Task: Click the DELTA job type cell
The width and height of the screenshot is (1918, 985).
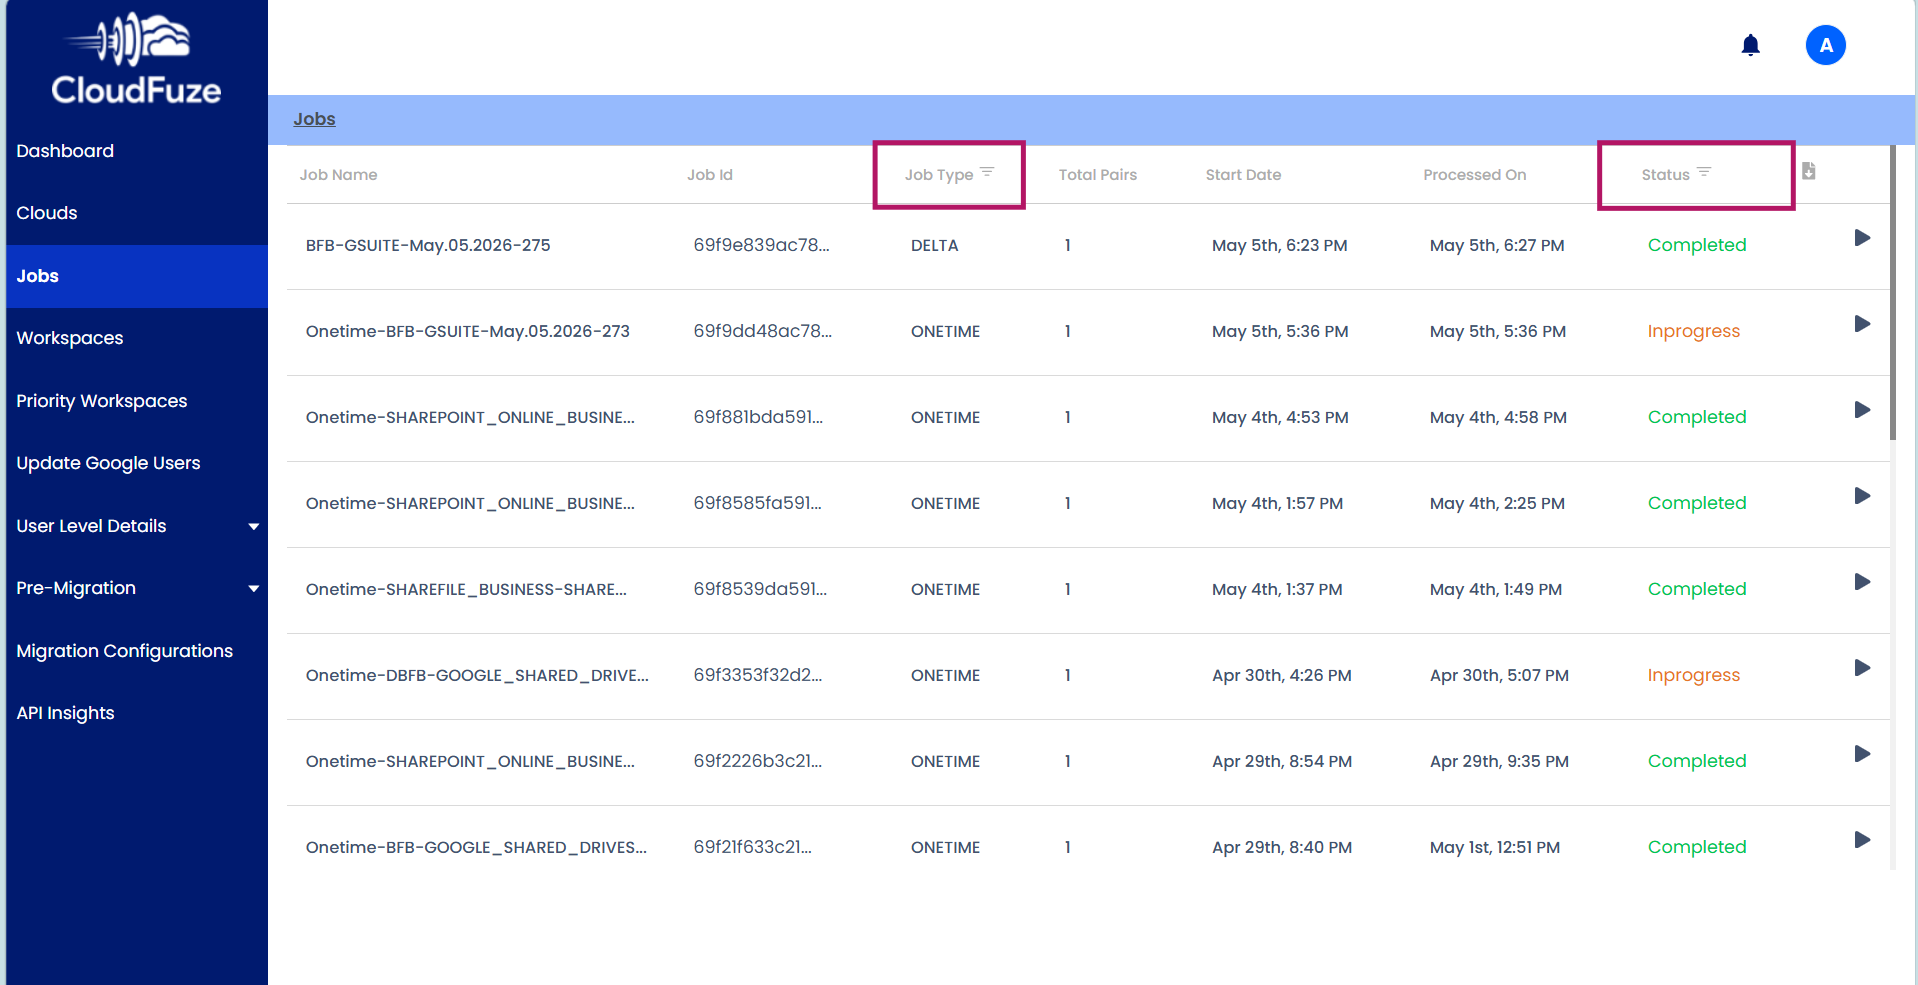Action: pyautogui.click(x=934, y=245)
